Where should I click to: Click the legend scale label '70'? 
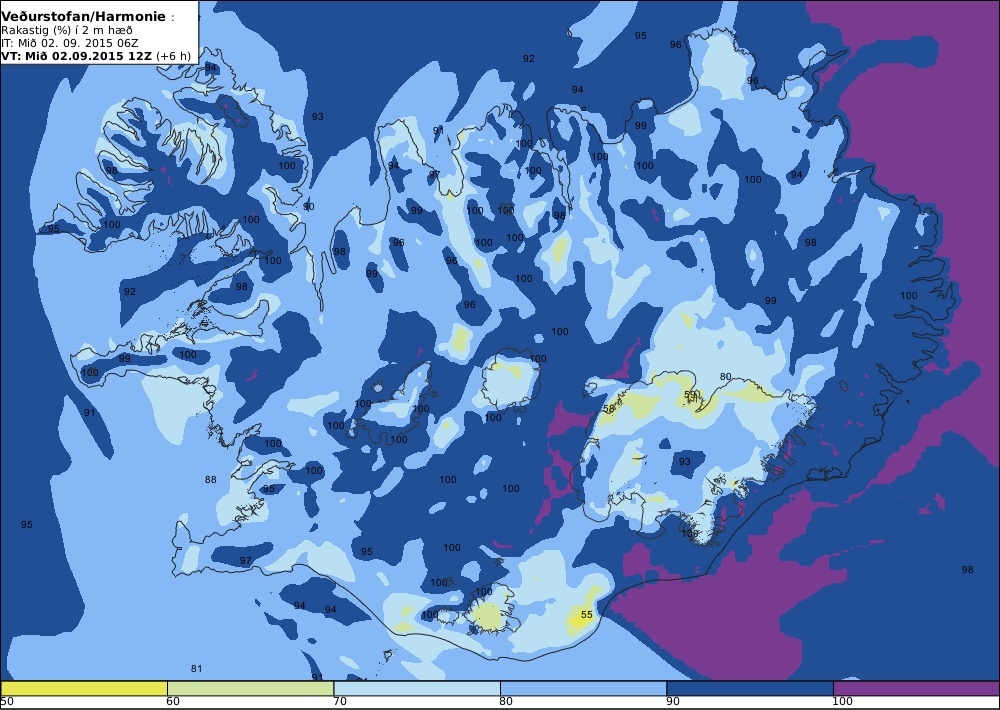[x=340, y=702]
